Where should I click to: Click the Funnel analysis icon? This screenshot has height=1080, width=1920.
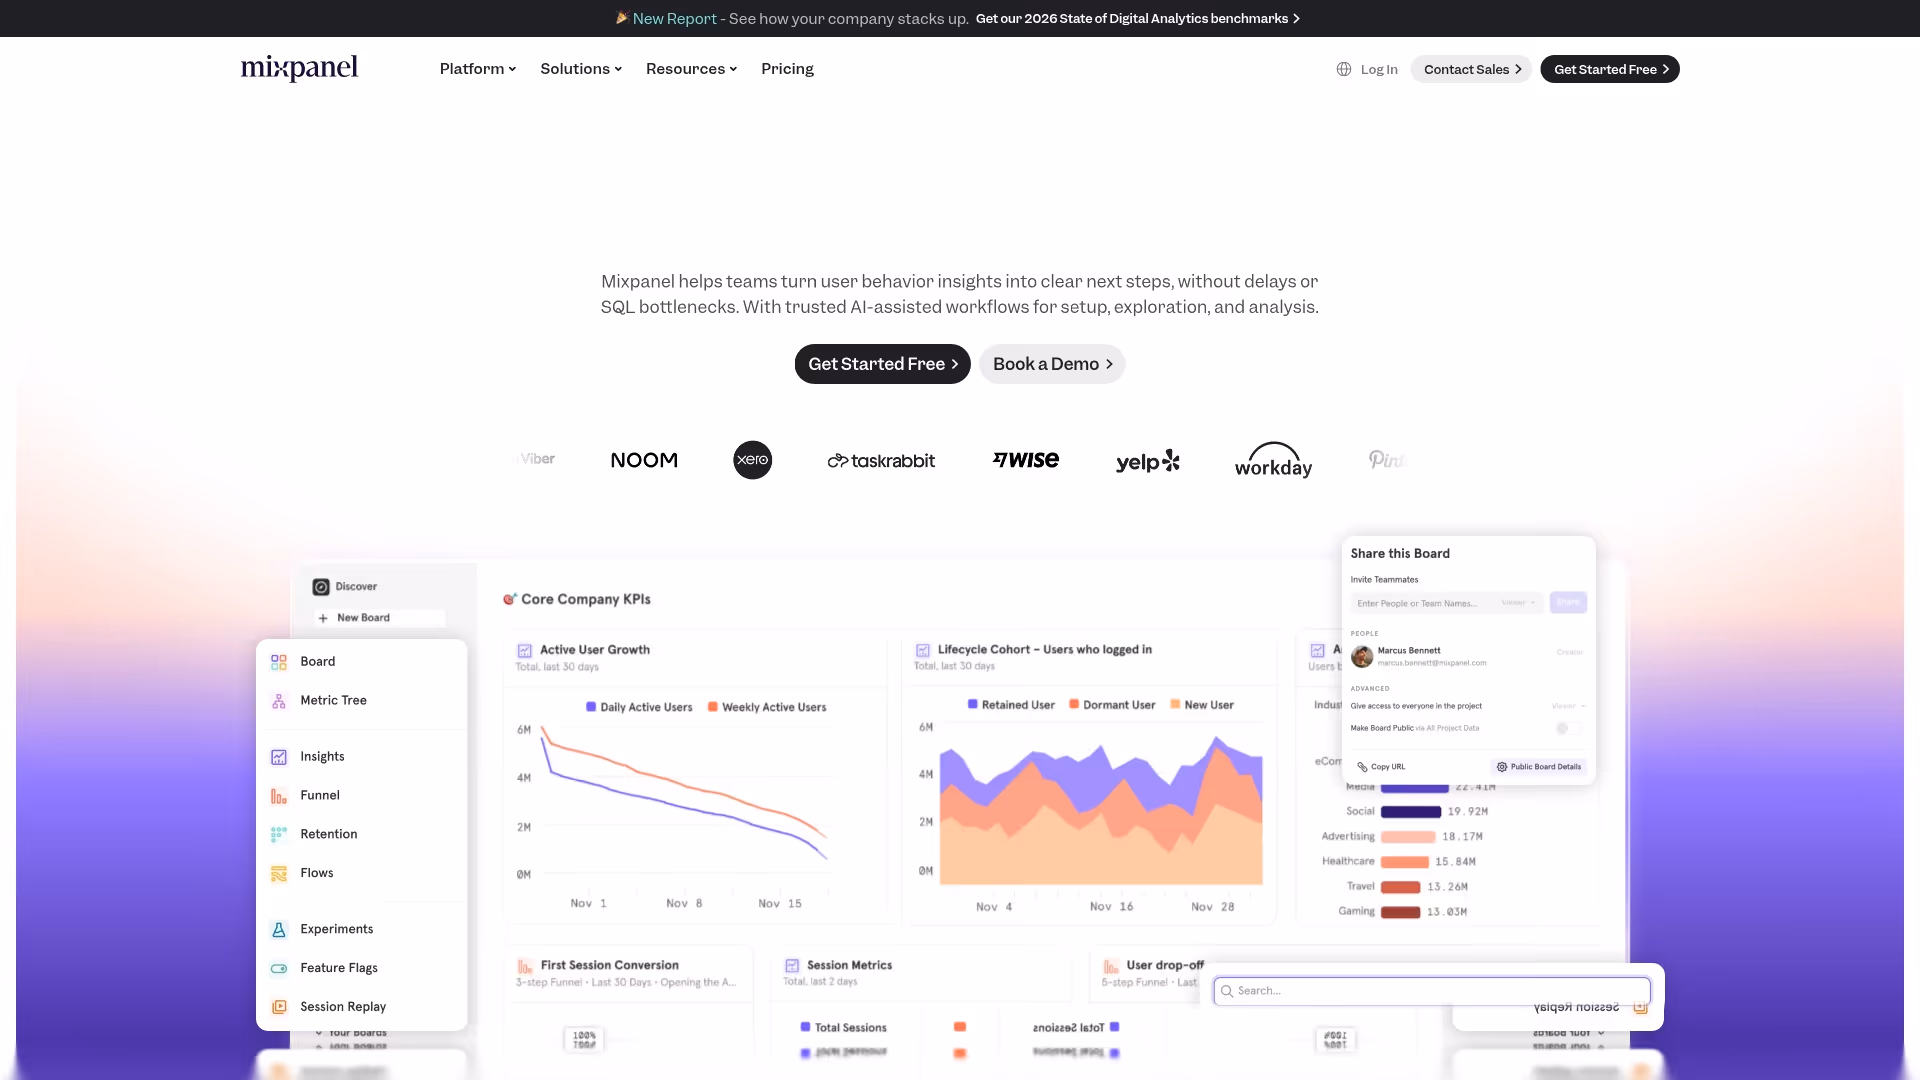278,795
